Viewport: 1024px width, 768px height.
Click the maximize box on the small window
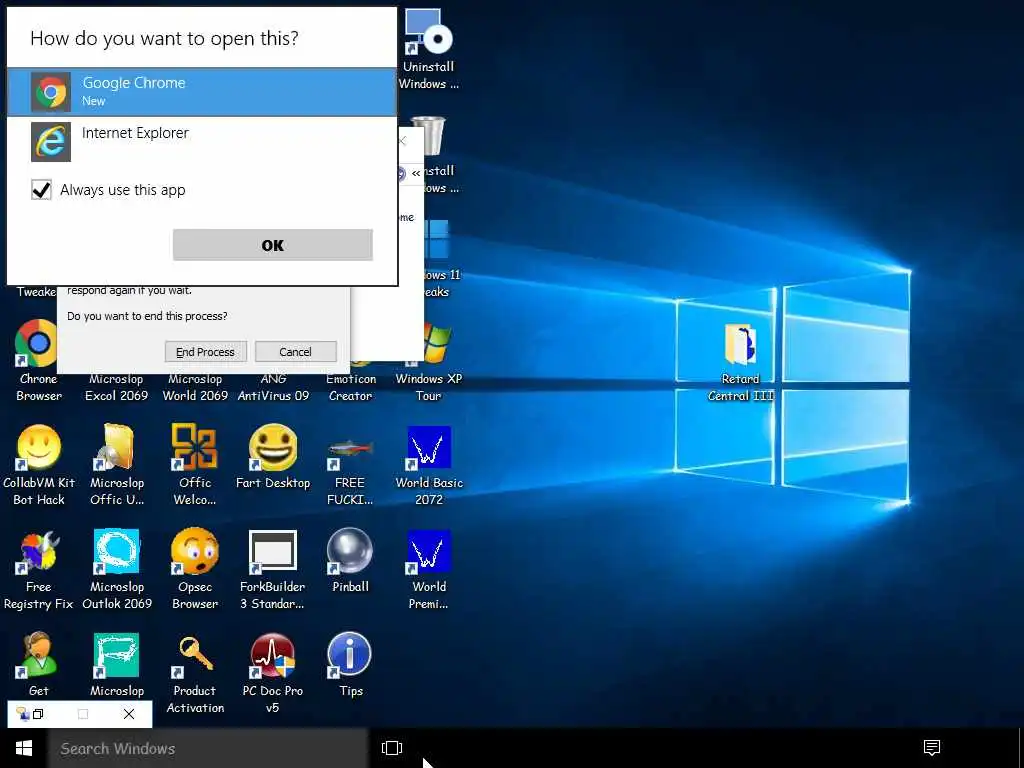(x=83, y=714)
